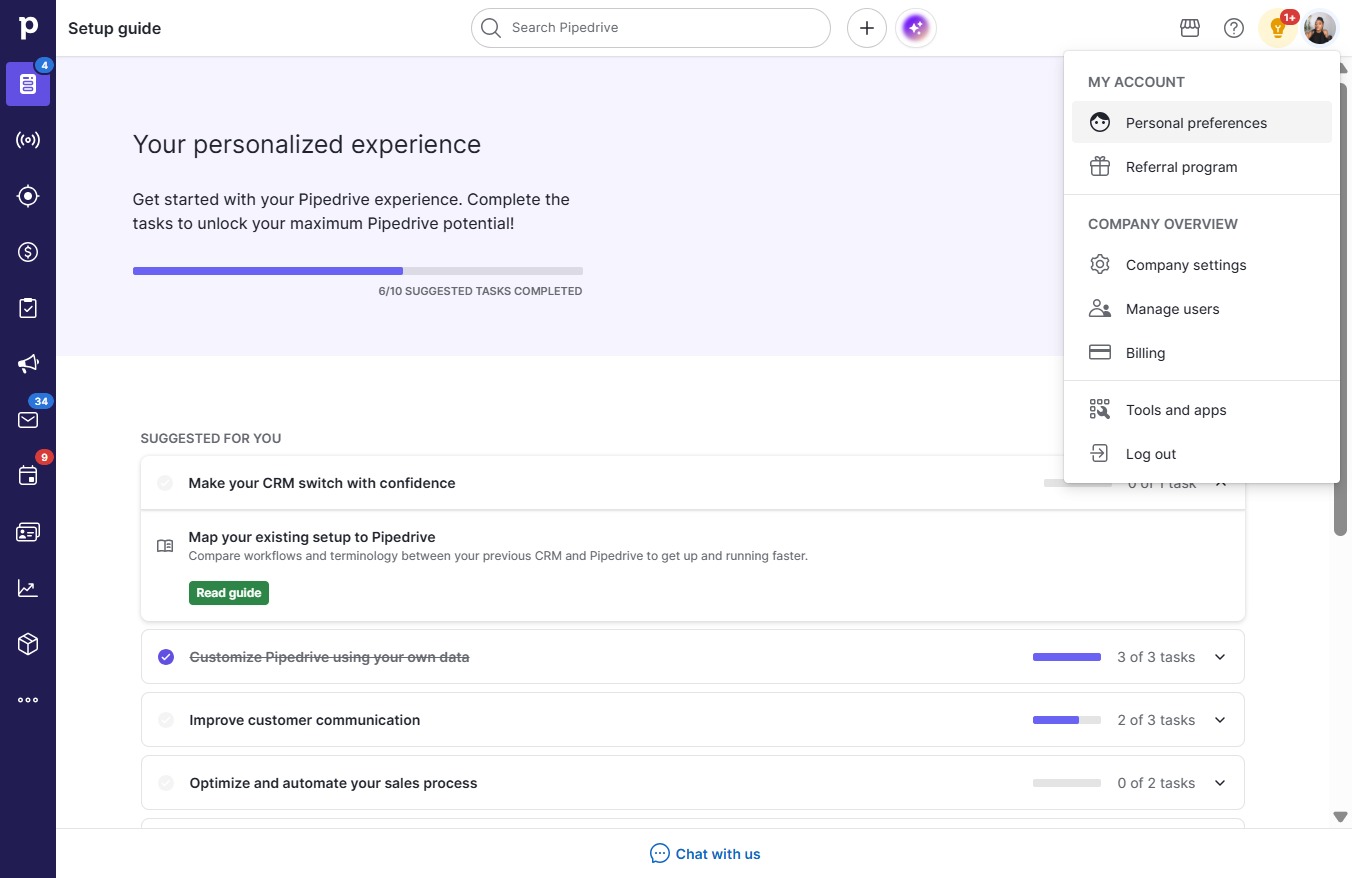Open Contacts card sidebar icon
The height and width of the screenshot is (878, 1352).
pyautogui.click(x=28, y=532)
